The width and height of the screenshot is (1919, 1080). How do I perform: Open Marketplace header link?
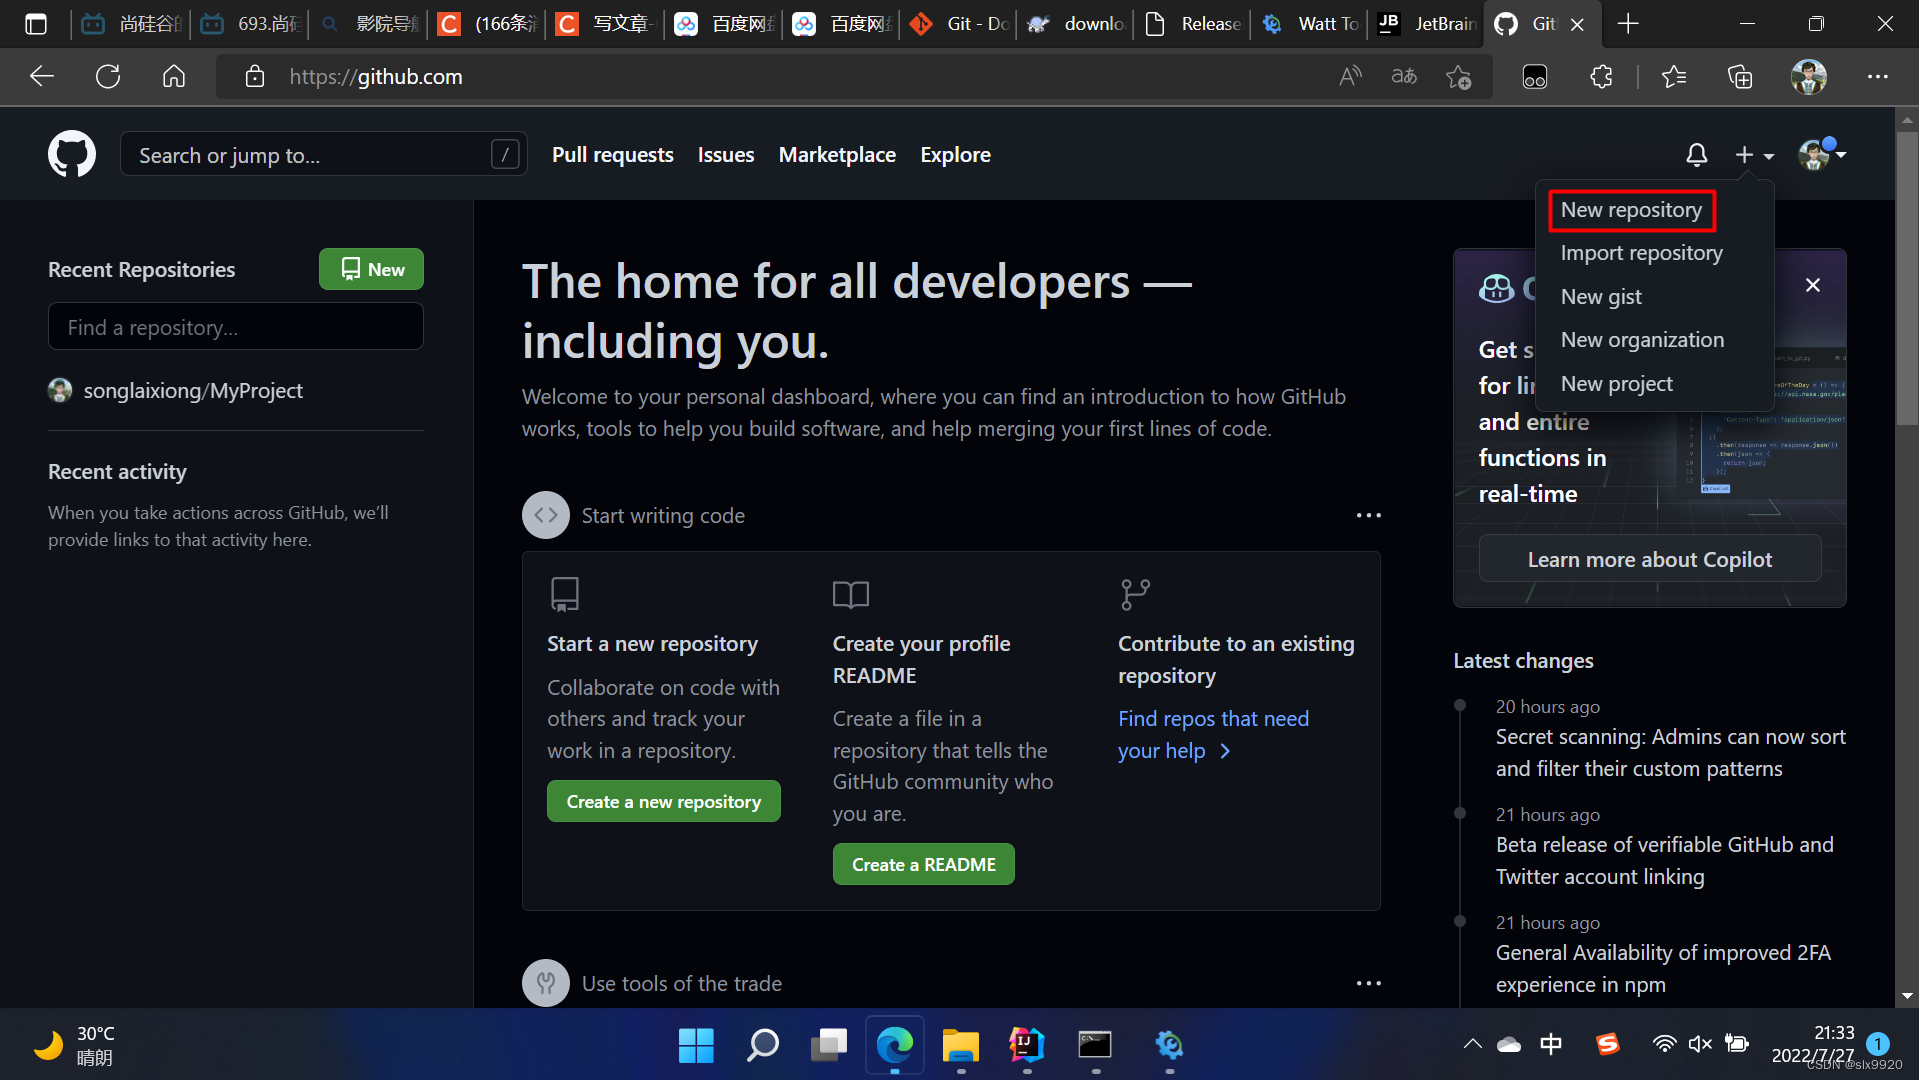837,155
